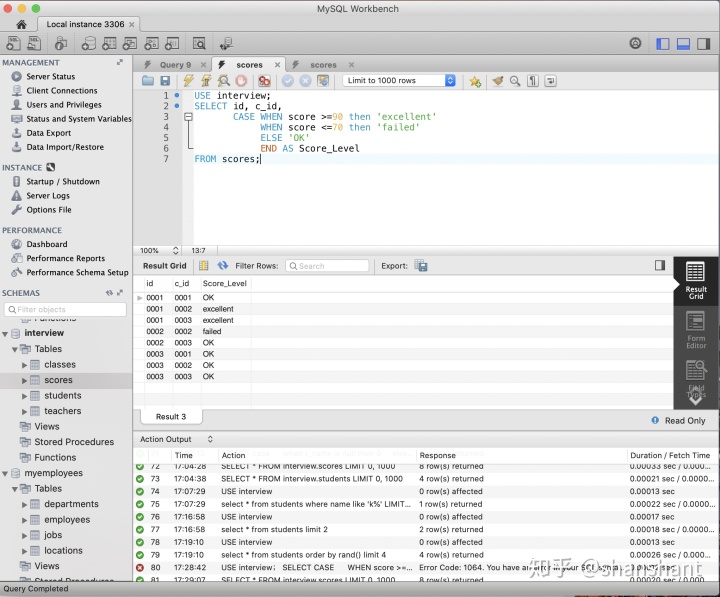Beautify the SQL query
Image resolution: width=720 pixels, height=597 pixels.
(498, 81)
